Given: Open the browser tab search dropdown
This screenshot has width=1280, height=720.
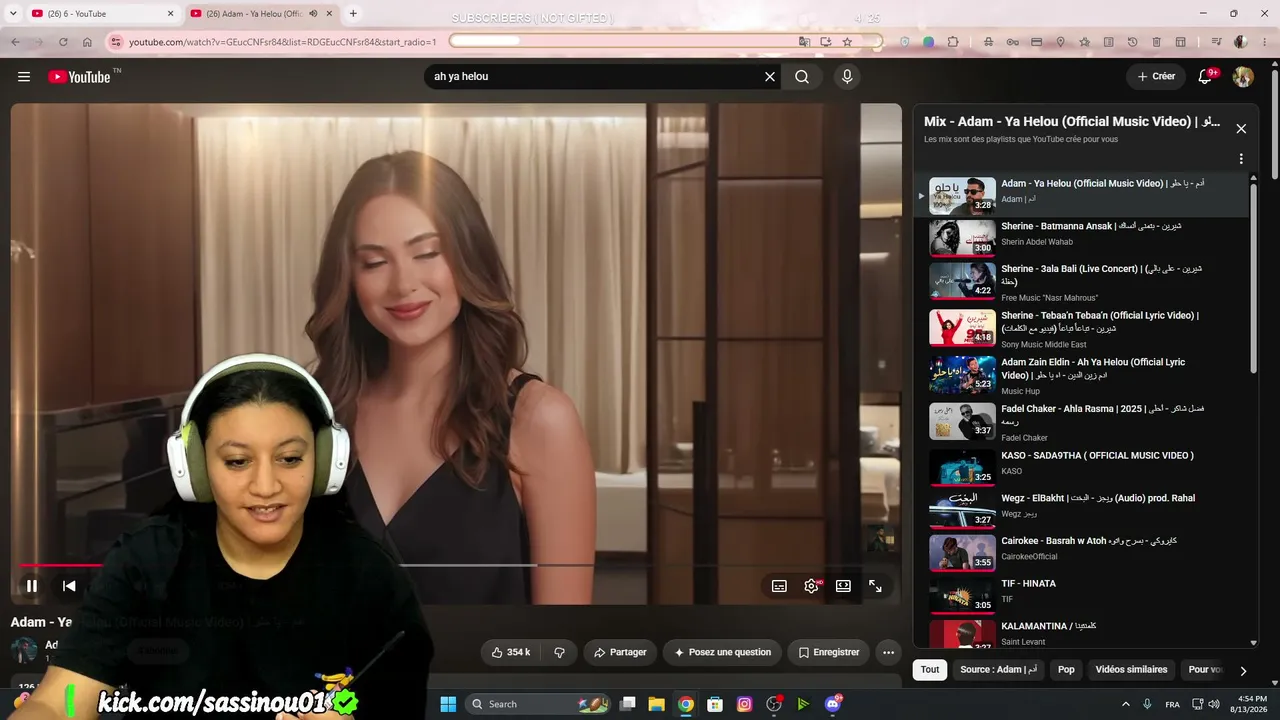Looking at the screenshot, I should coord(13,14).
